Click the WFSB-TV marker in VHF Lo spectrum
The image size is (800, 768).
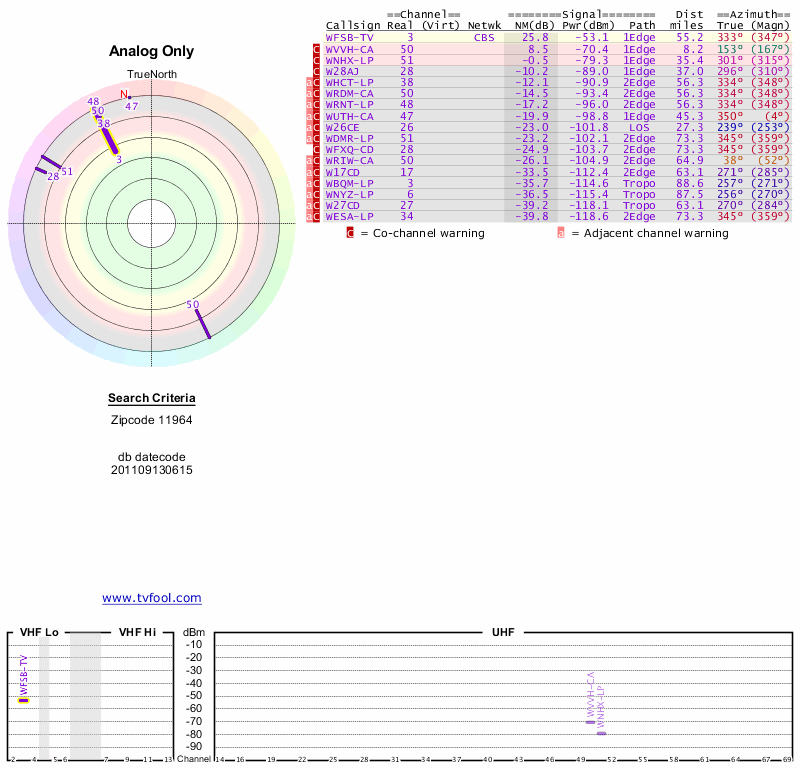[24, 700]
